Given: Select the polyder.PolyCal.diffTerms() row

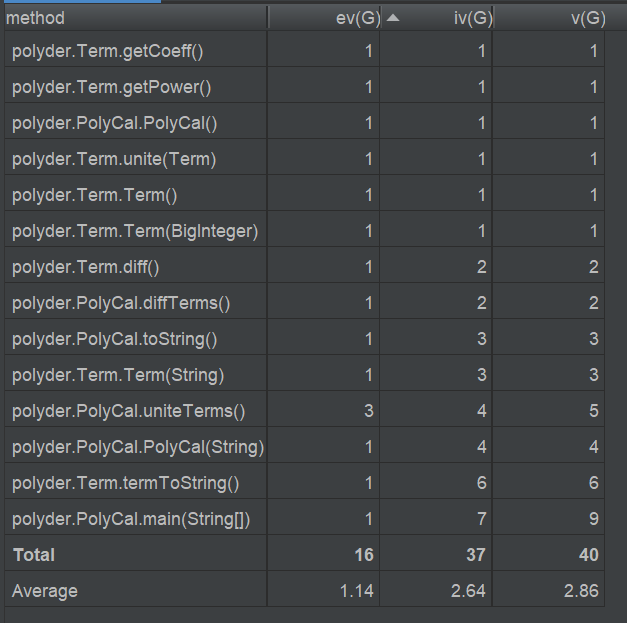Looking at the screenshot, I should coord(304,303).
